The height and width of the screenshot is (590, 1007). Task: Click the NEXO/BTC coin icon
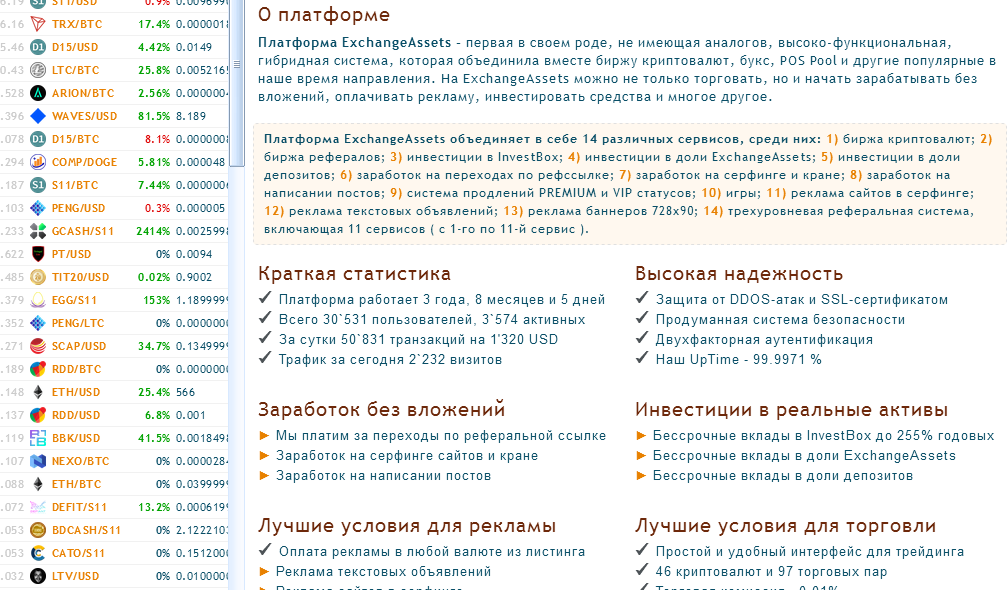(x=38, y=461)
